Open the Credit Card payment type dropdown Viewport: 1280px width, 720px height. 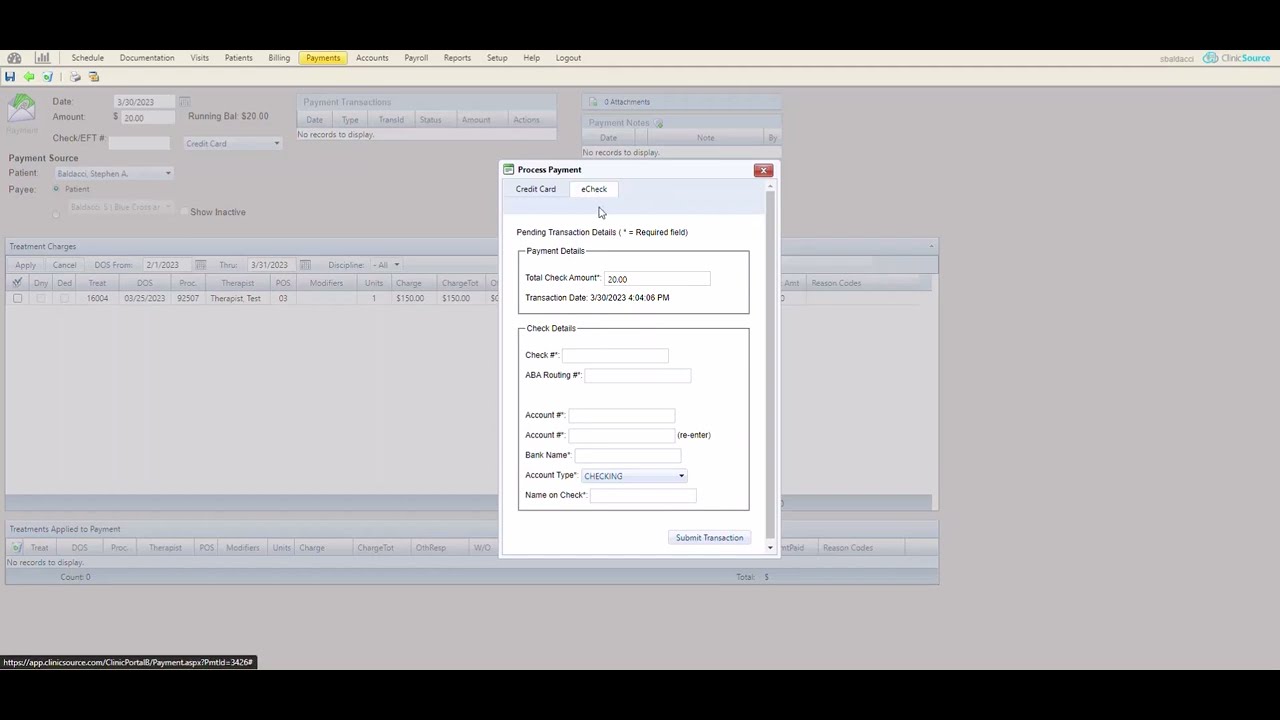[x=233, y=144]
